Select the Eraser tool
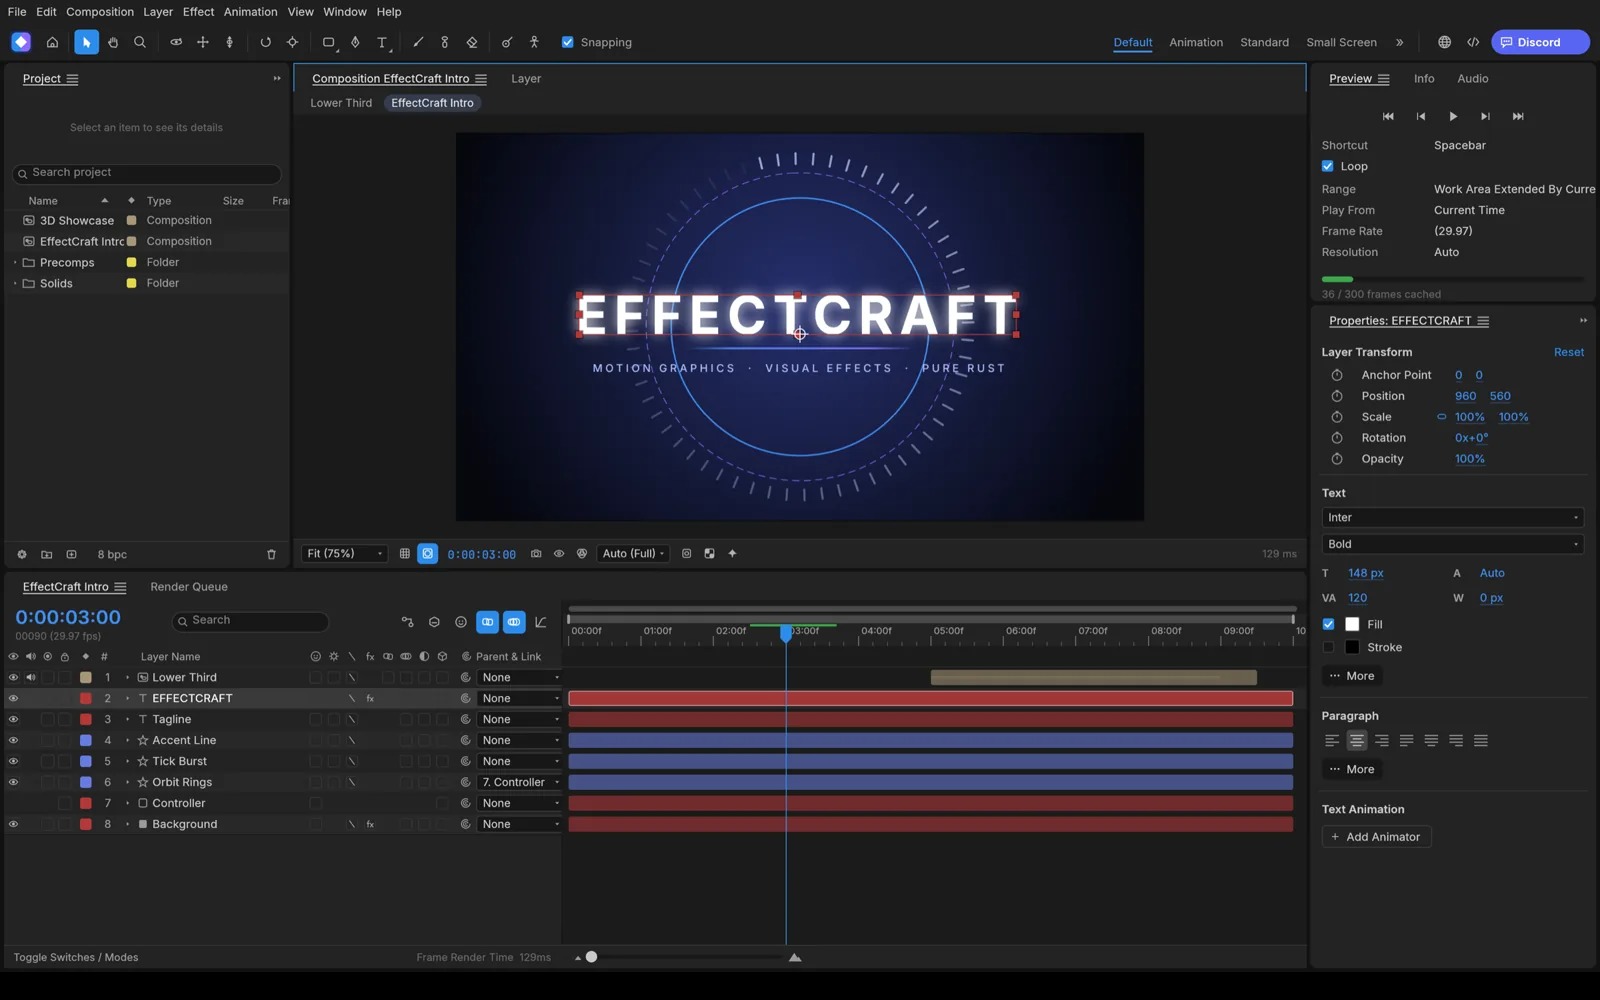 [x=472, y=42]
